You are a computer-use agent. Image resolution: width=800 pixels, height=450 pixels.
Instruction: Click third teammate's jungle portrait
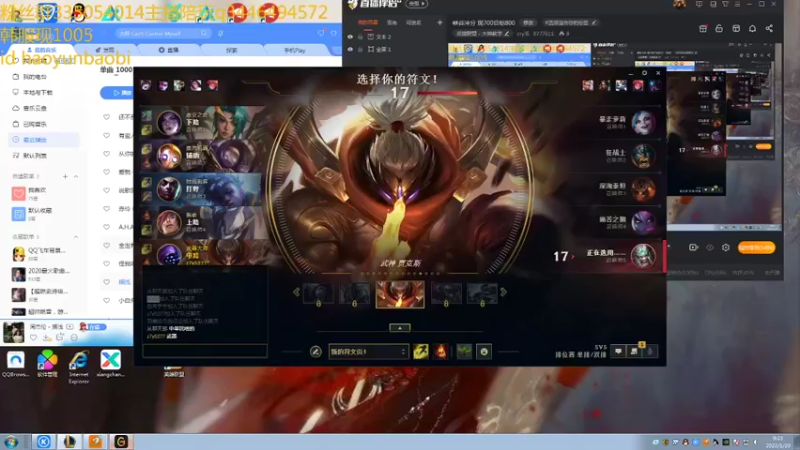coord(169,189)
